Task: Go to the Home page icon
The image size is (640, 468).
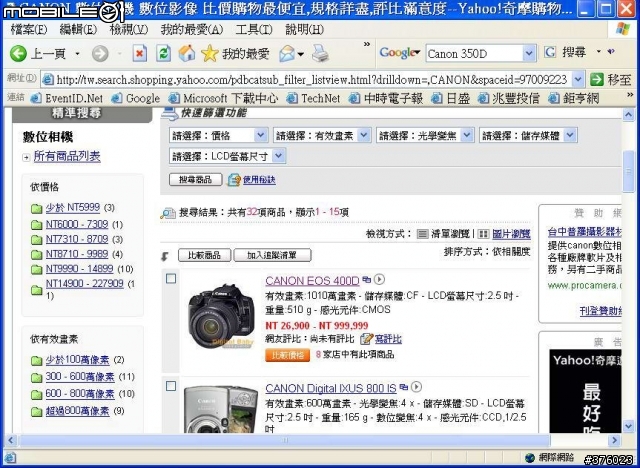Action: (x=187, y=53)
